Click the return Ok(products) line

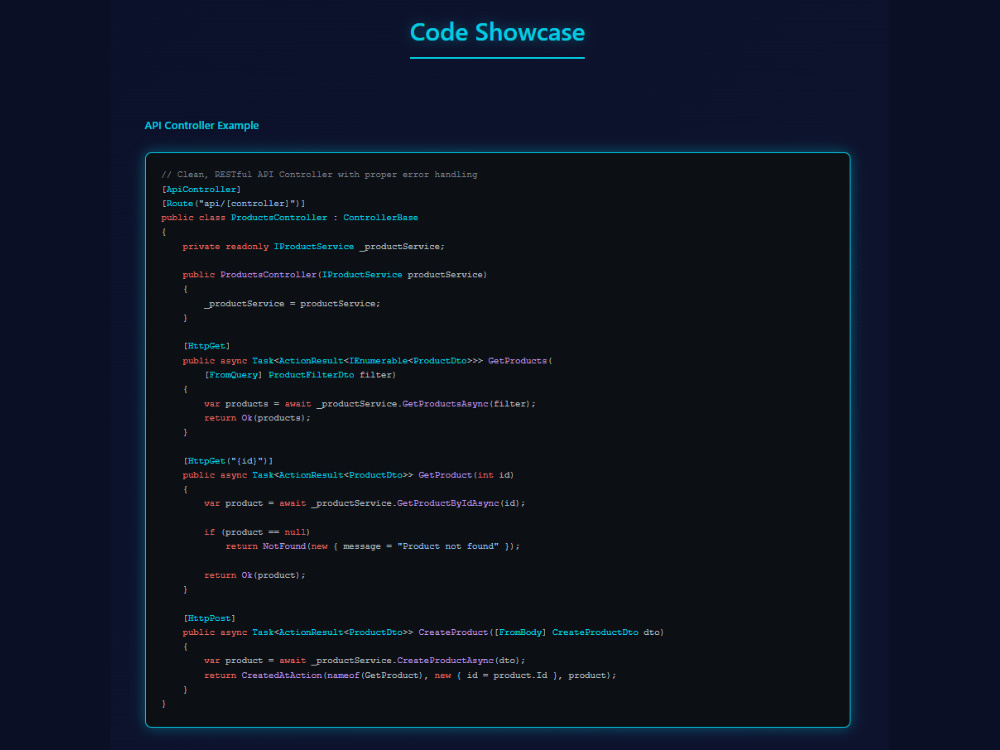[257, 418]
